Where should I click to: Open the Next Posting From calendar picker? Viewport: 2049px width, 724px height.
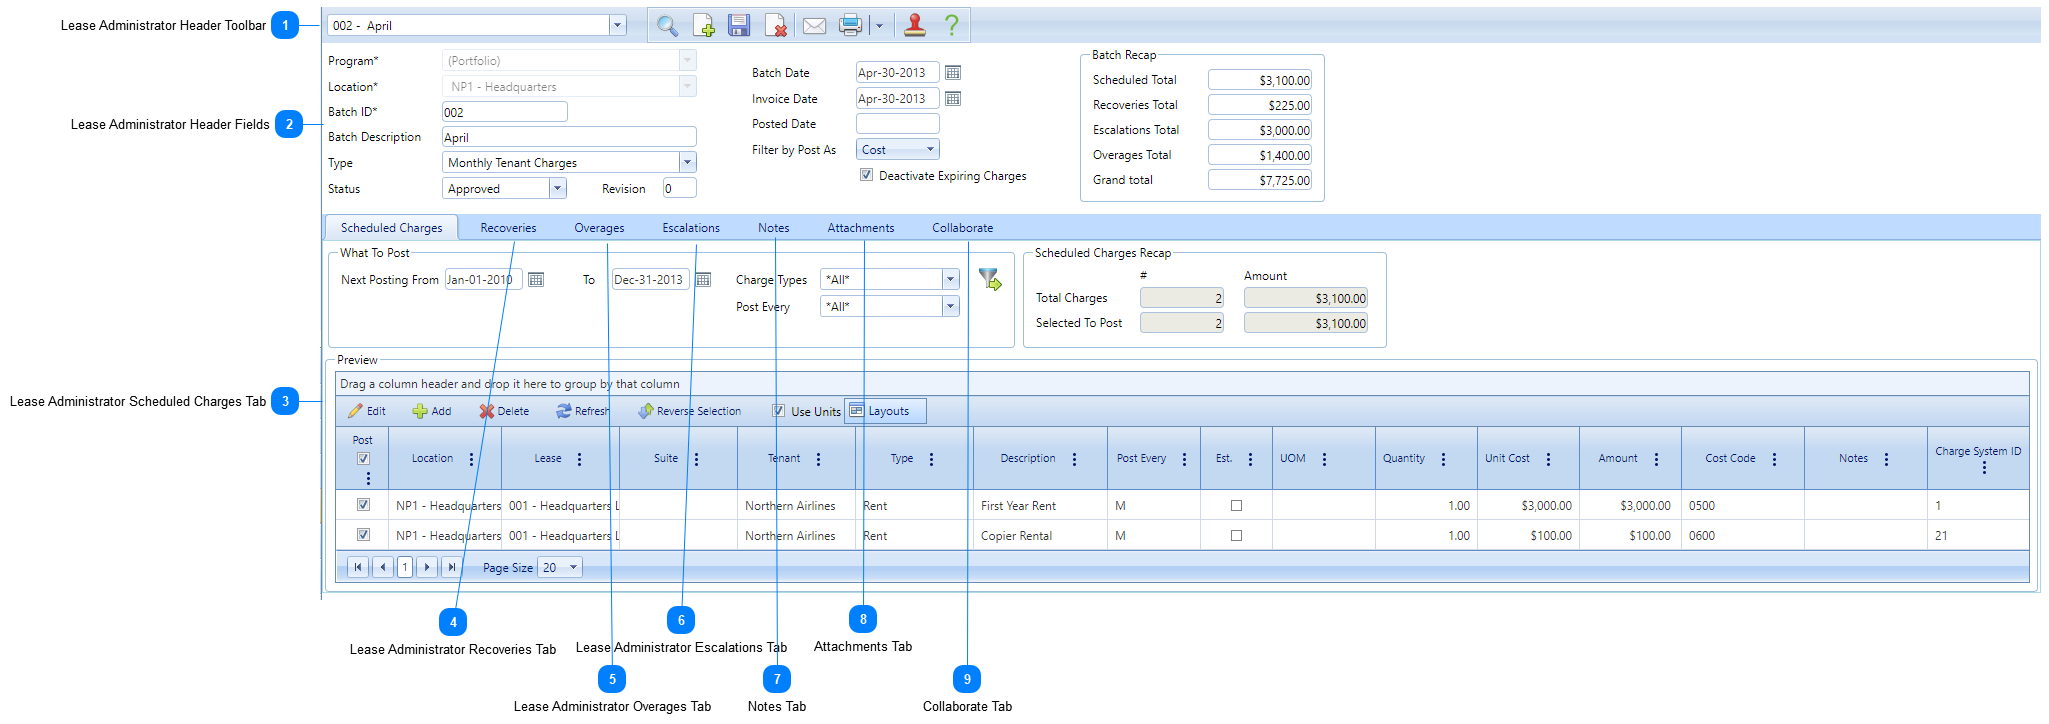pos(536,280)
